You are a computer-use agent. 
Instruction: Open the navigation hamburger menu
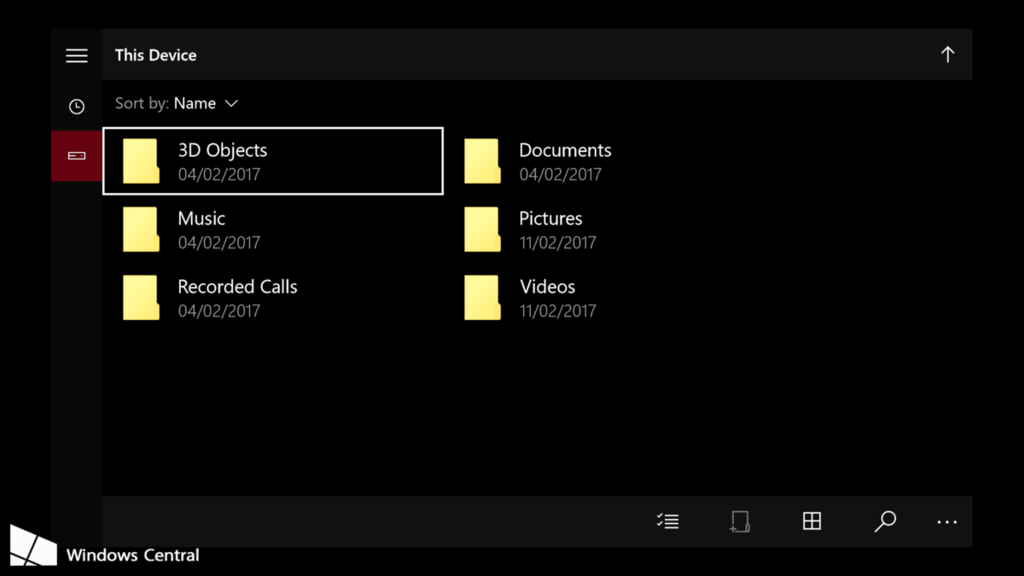click(x=76, y=55)
